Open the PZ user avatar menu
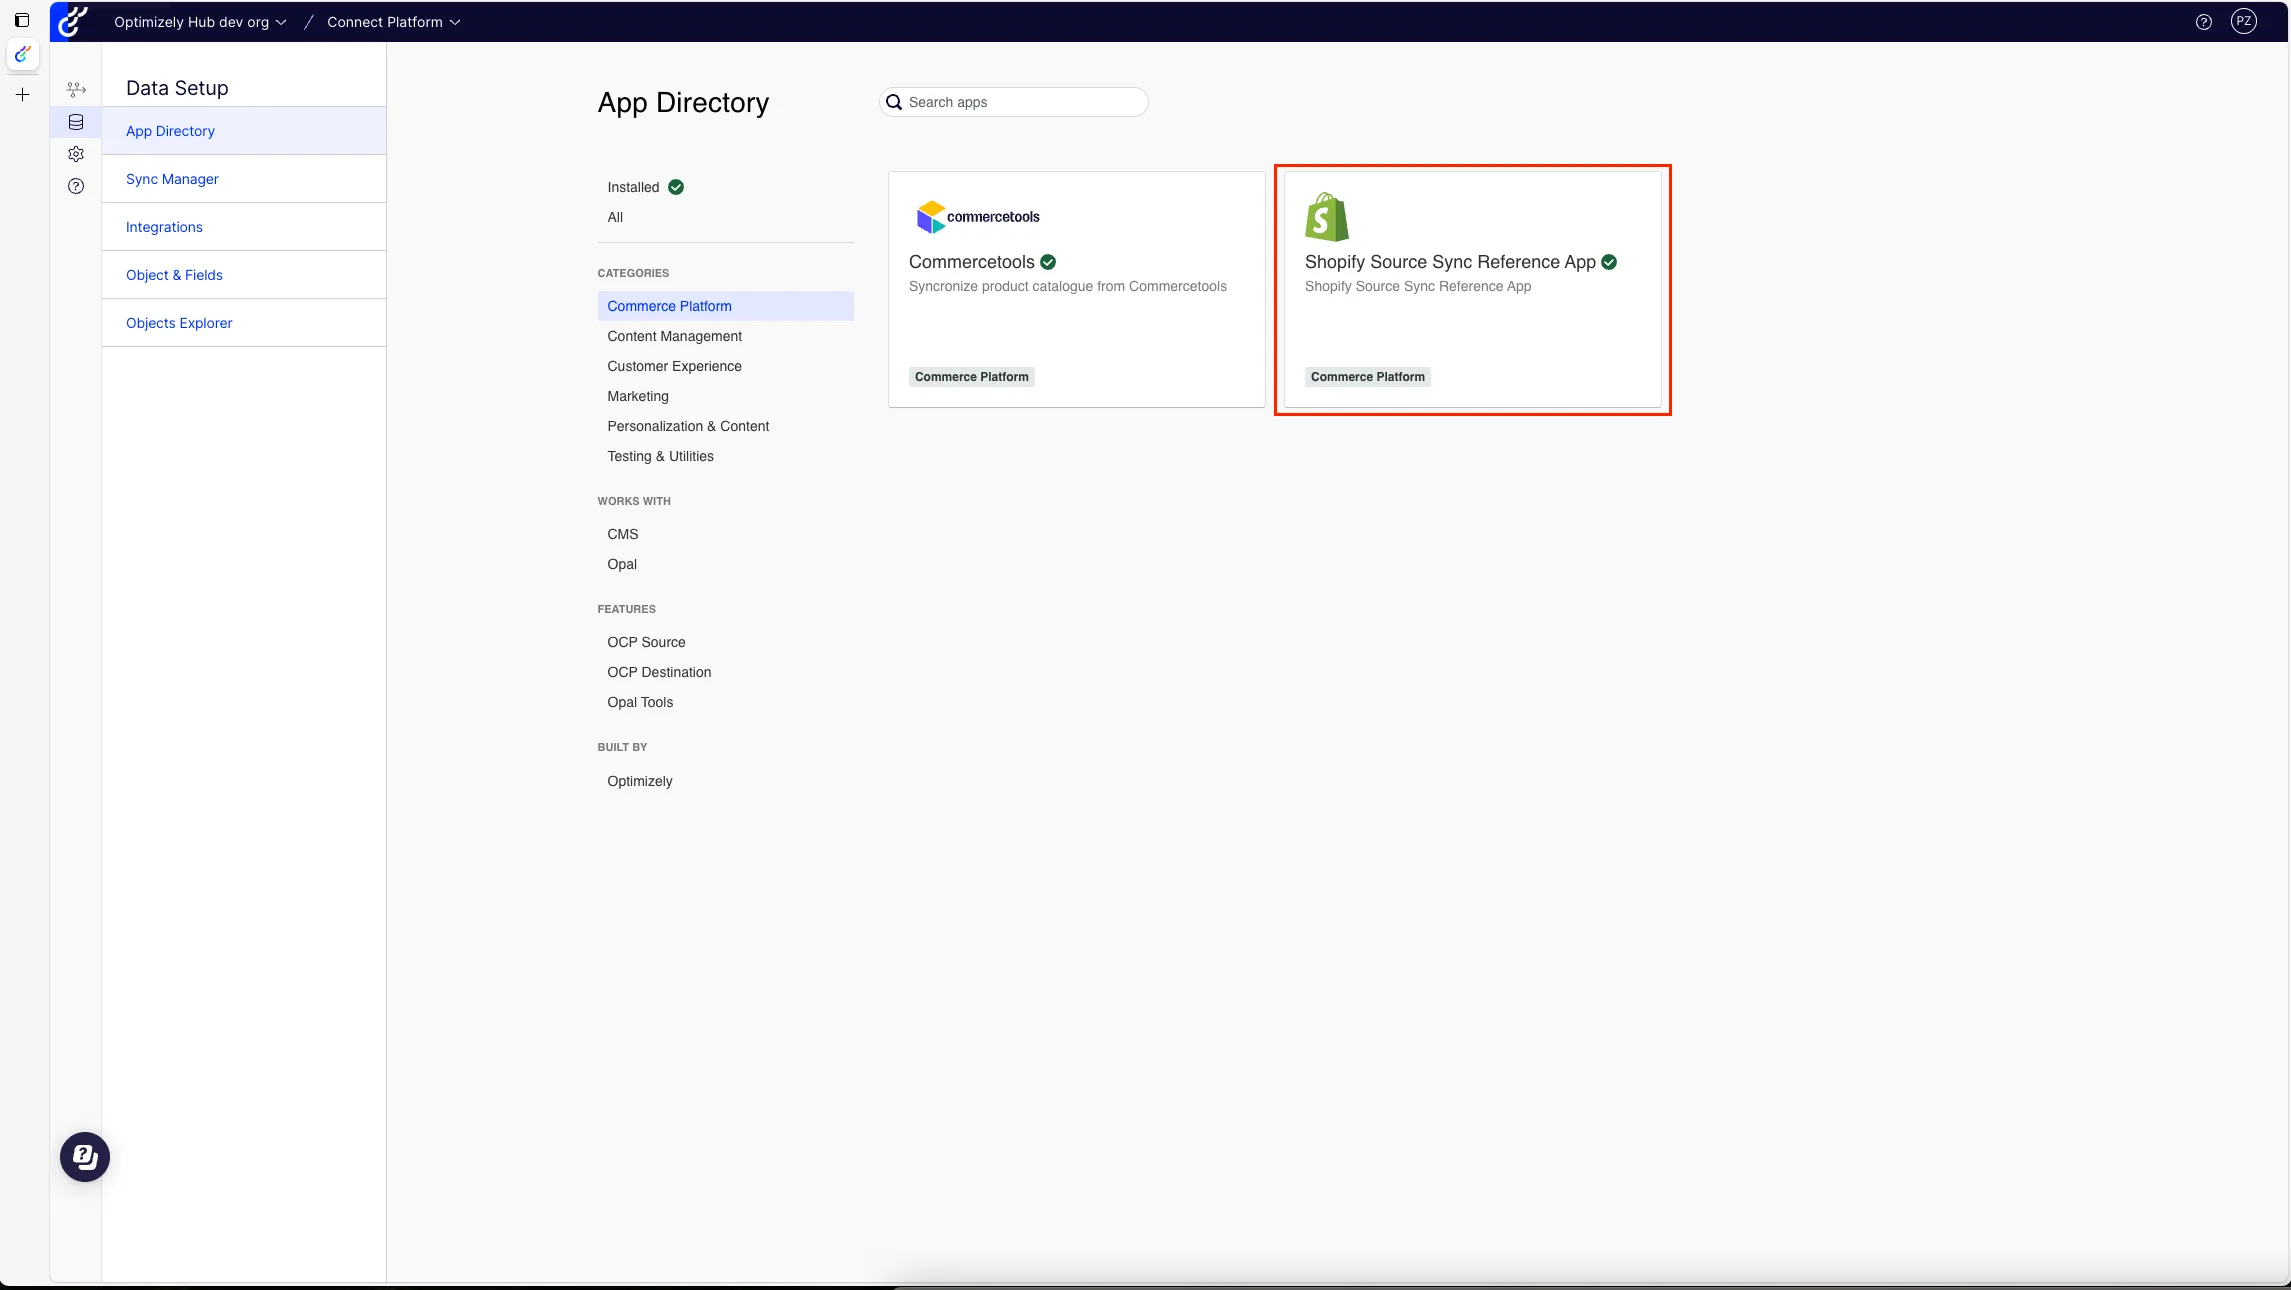 pos(2244,21)
